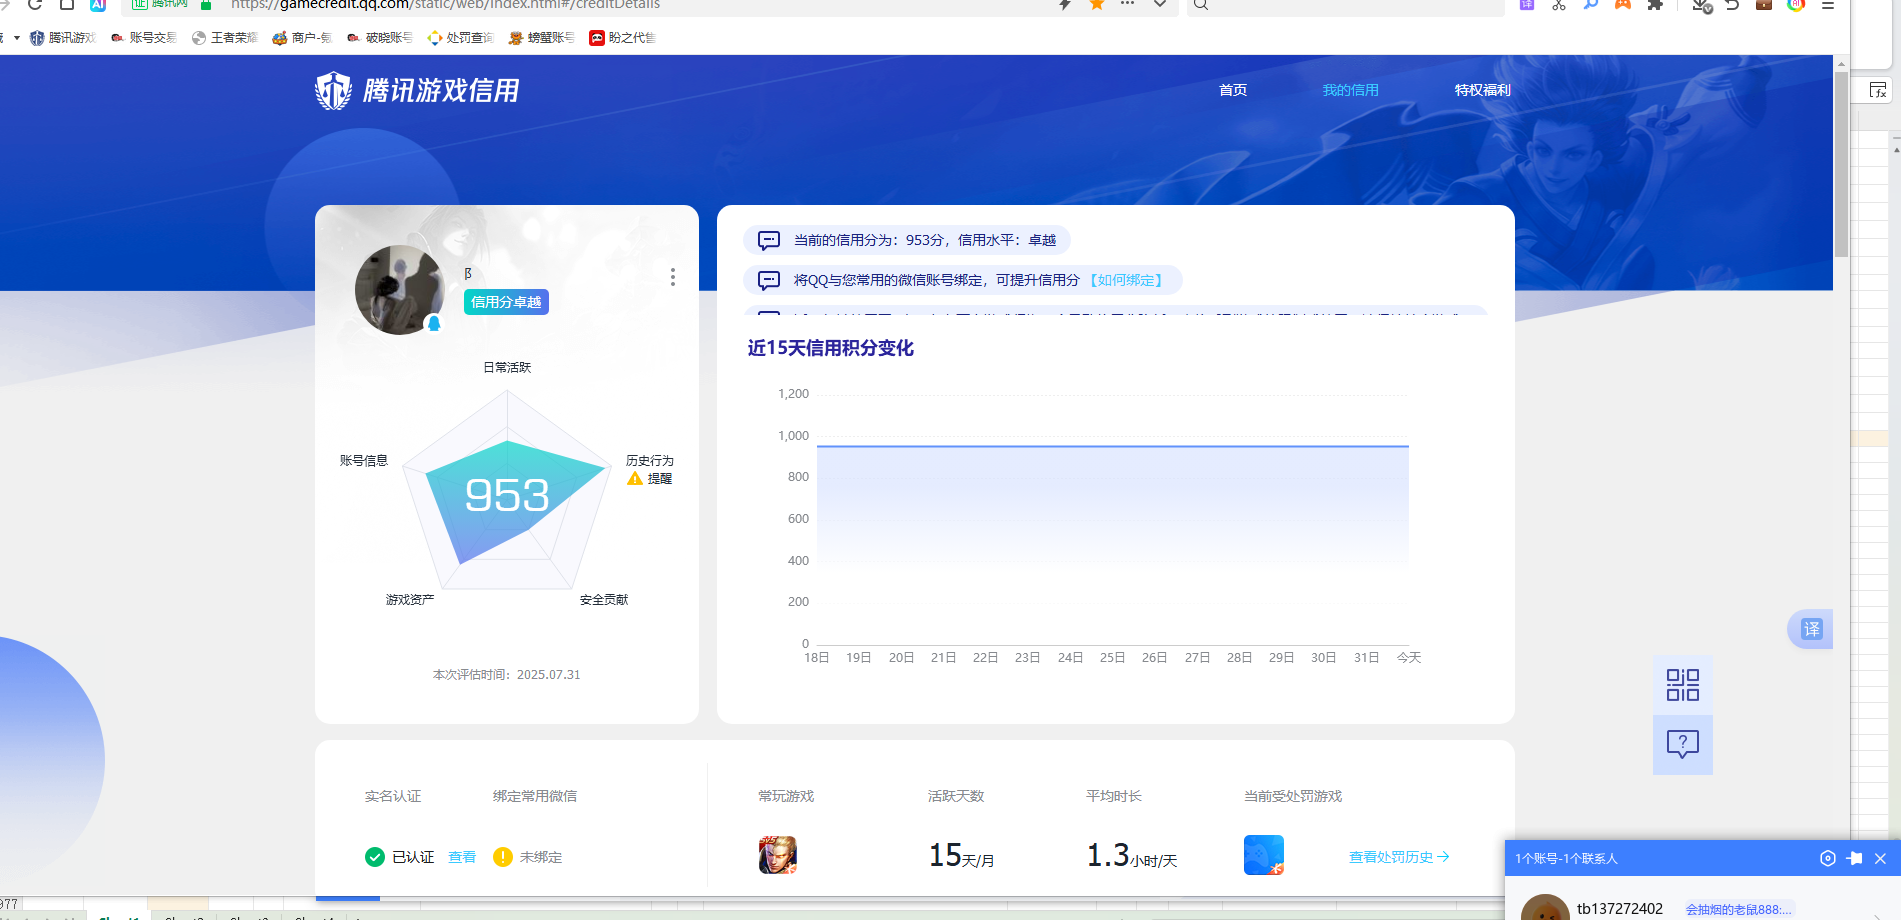Click the yellow 未绑定 exclamation icon
The height and width of the screenshot is (920, 1901).
(x=503, y=857)
